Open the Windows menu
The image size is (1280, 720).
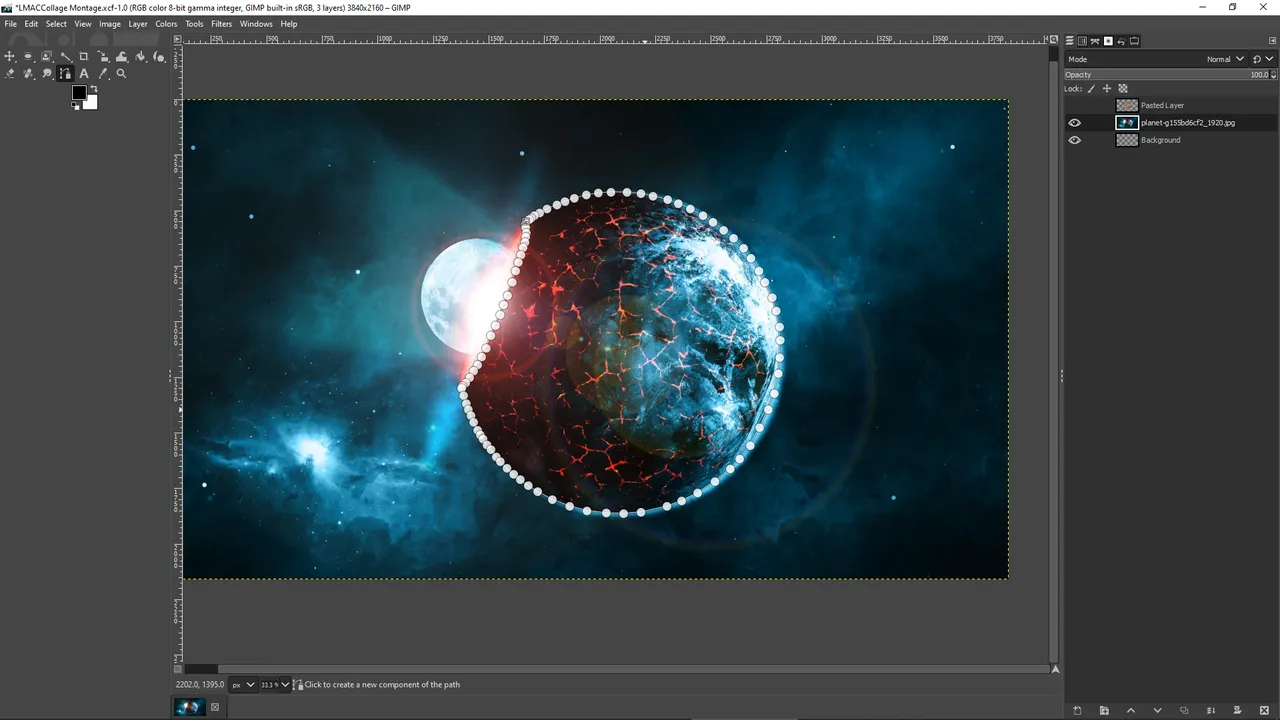(x=256, y=24)
